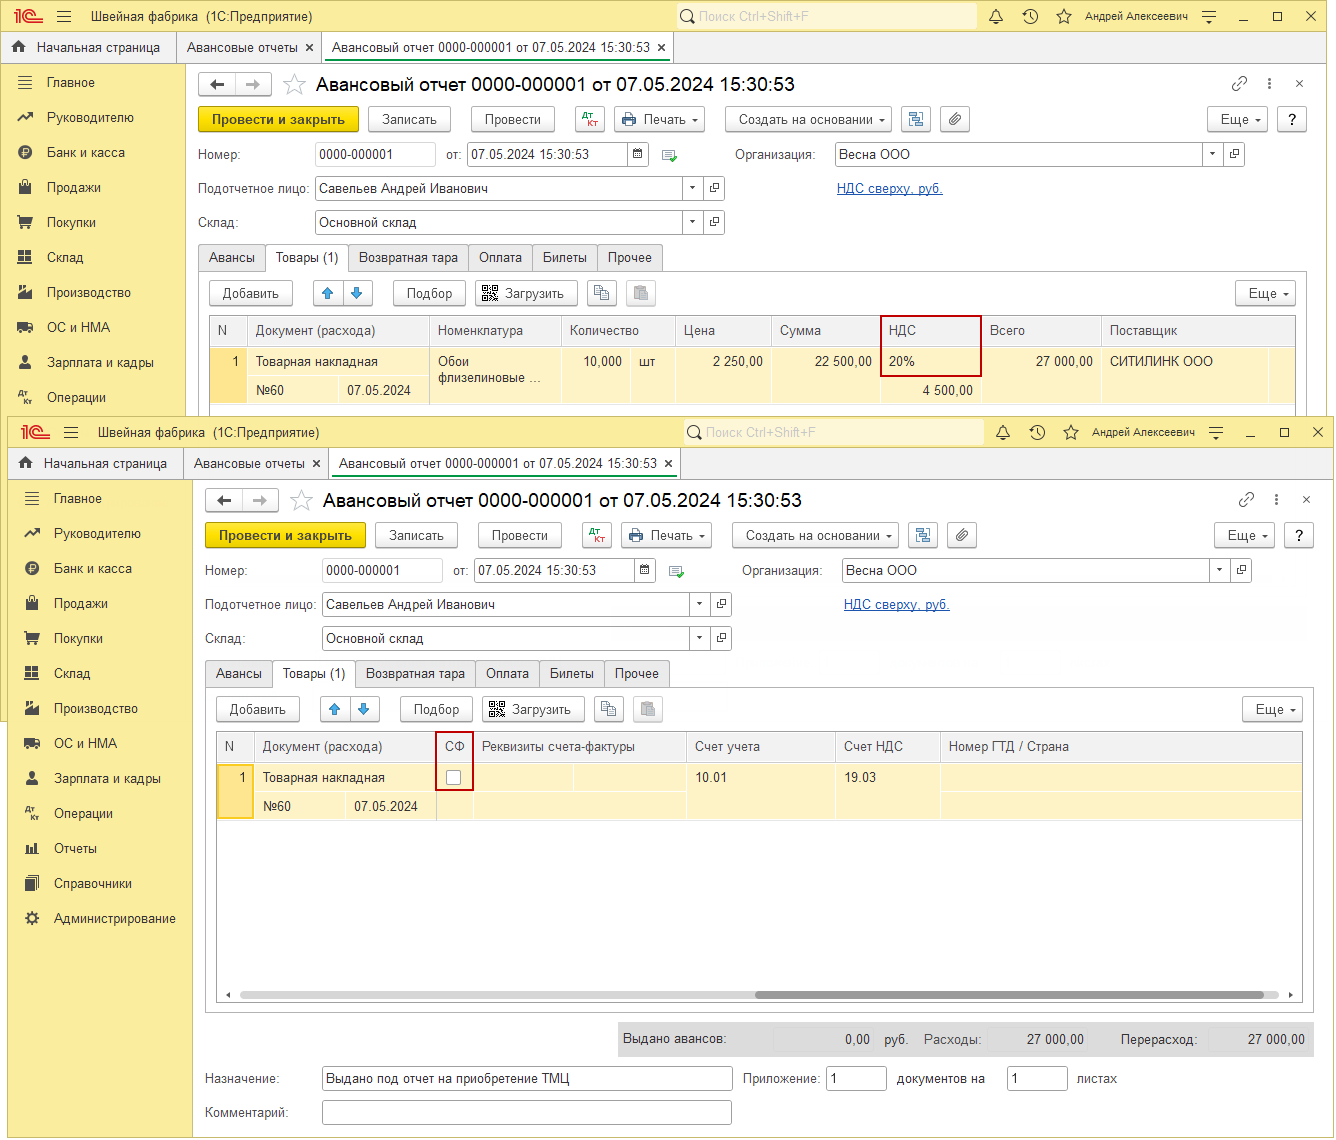The width and height of the screenshot is (1336, 1140).
Task: Switch to the Возвратная тара tab in the lower window
Action: point(415,674)
